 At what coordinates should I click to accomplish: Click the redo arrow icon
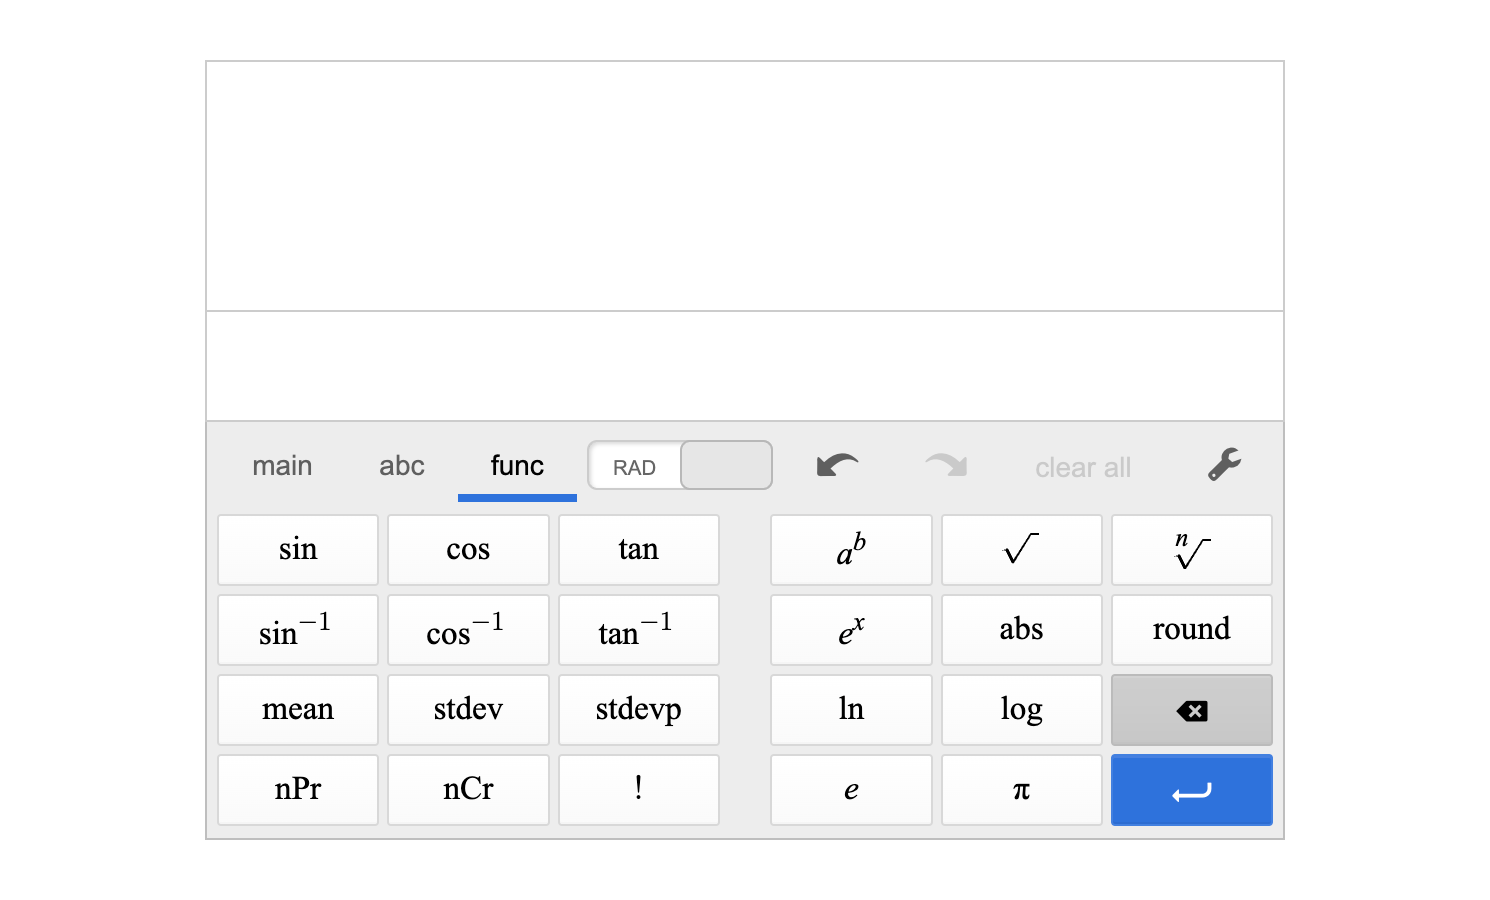[x=944, y=464]
